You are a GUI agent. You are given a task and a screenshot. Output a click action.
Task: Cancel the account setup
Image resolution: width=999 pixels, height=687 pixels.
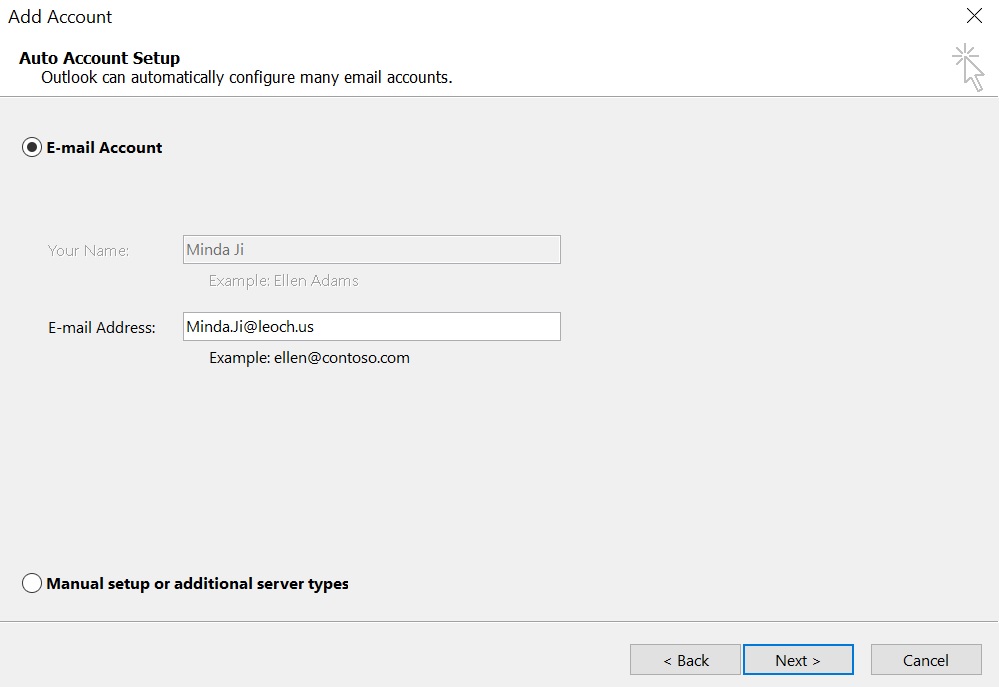926,660
